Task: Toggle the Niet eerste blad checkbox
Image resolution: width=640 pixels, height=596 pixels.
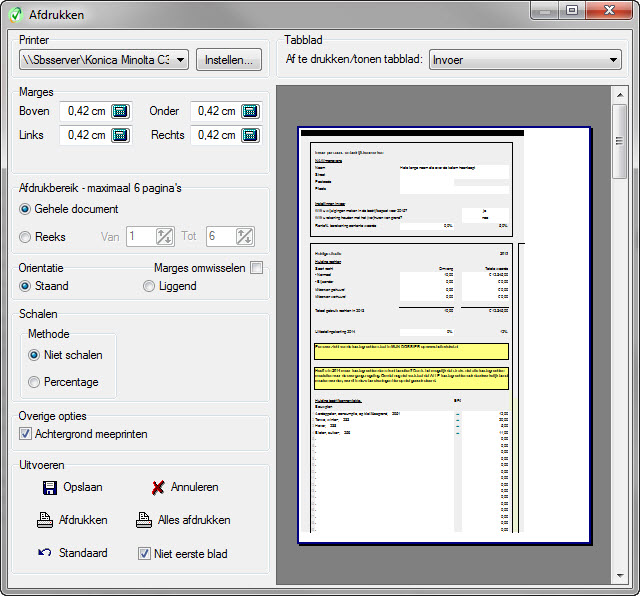Action: pos(145,553)
